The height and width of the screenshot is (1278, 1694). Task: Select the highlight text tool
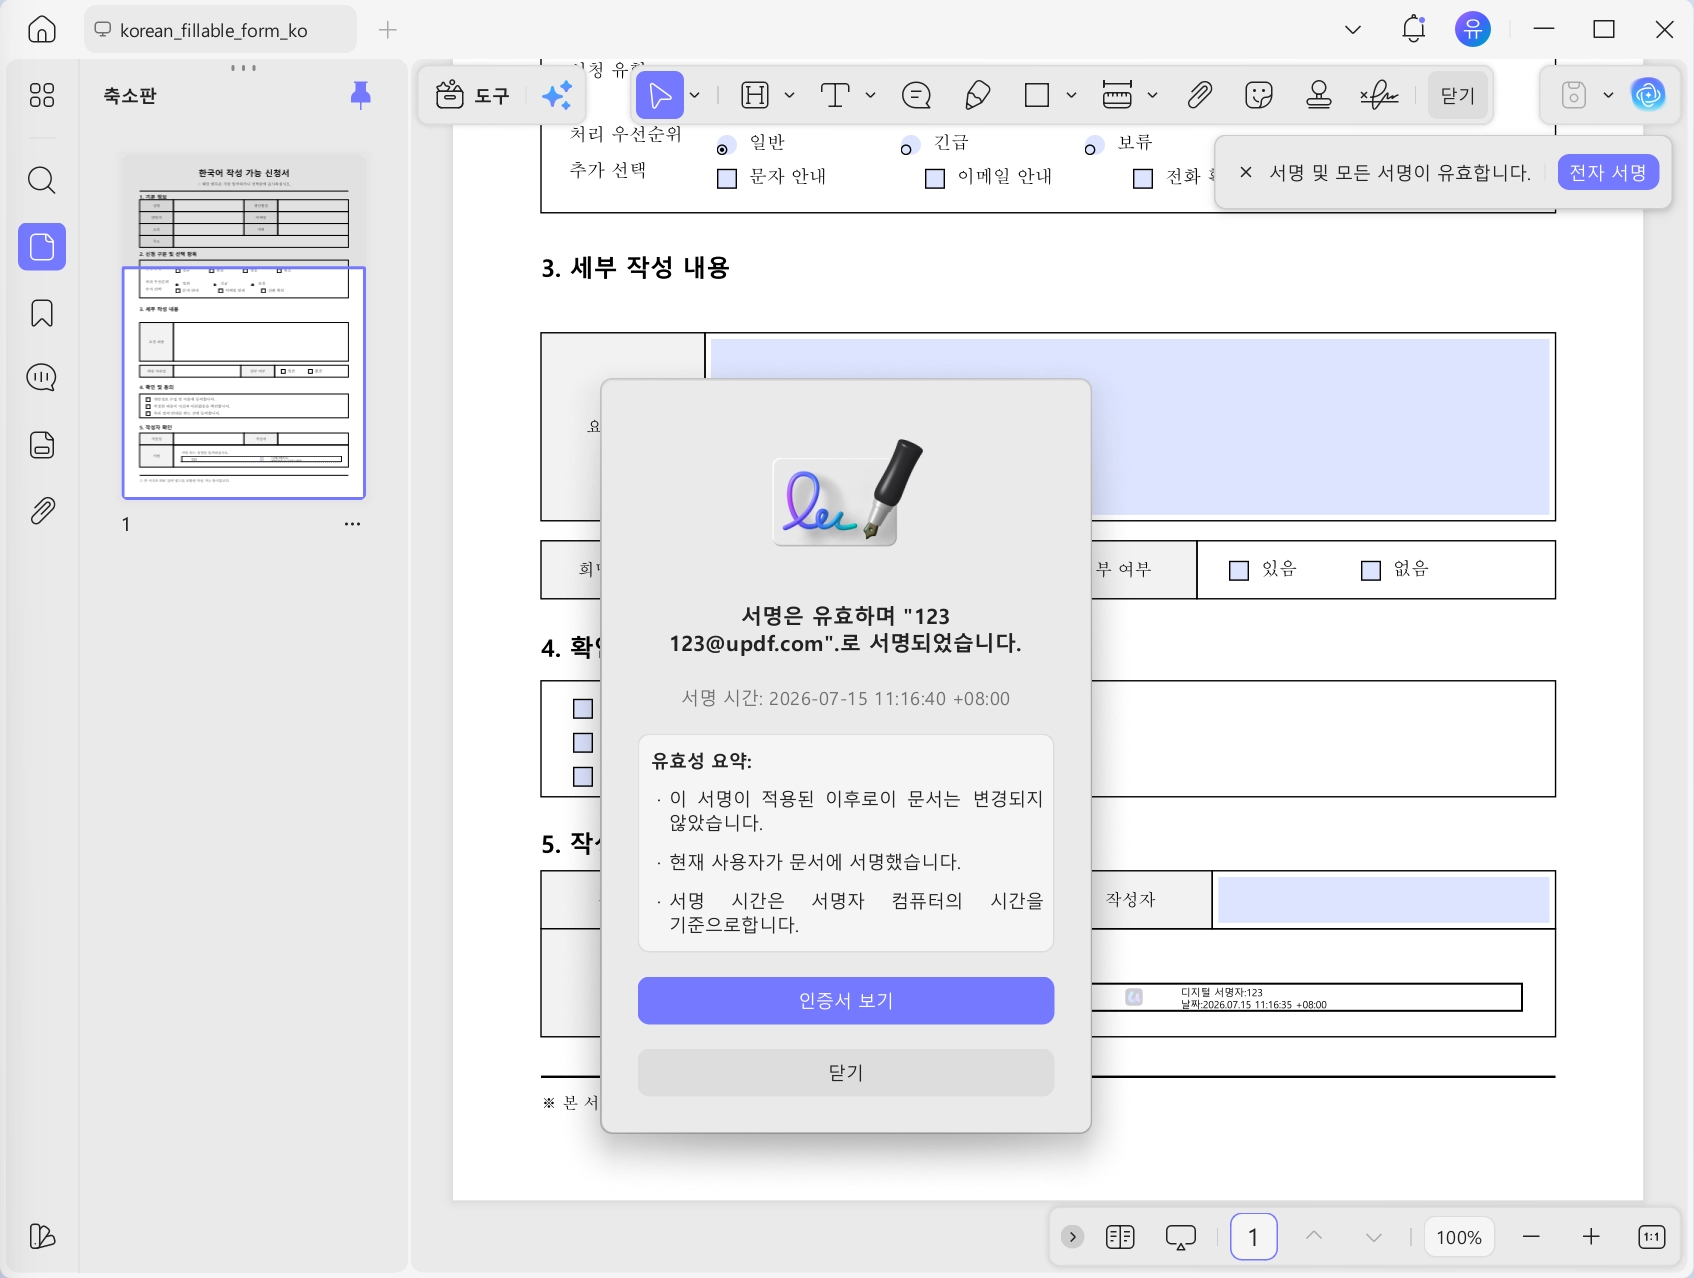click(x=756, y=95)
